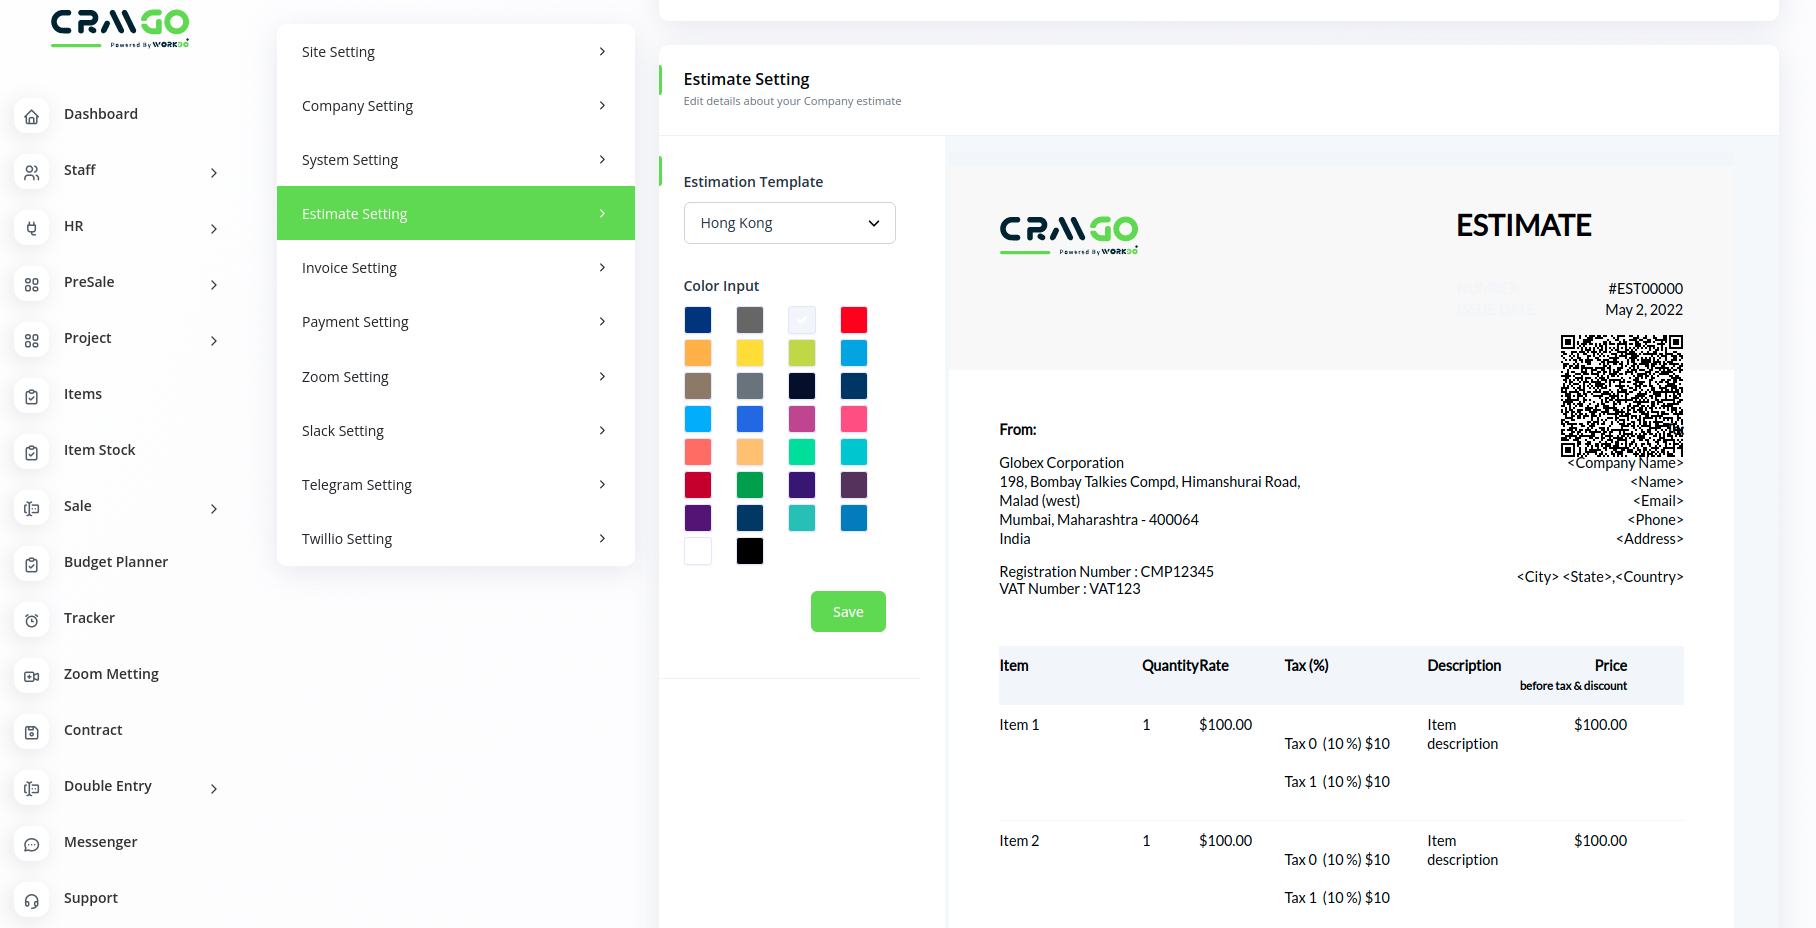Go to Telegram Setting

pyautogui.click(x=456, y=485)
